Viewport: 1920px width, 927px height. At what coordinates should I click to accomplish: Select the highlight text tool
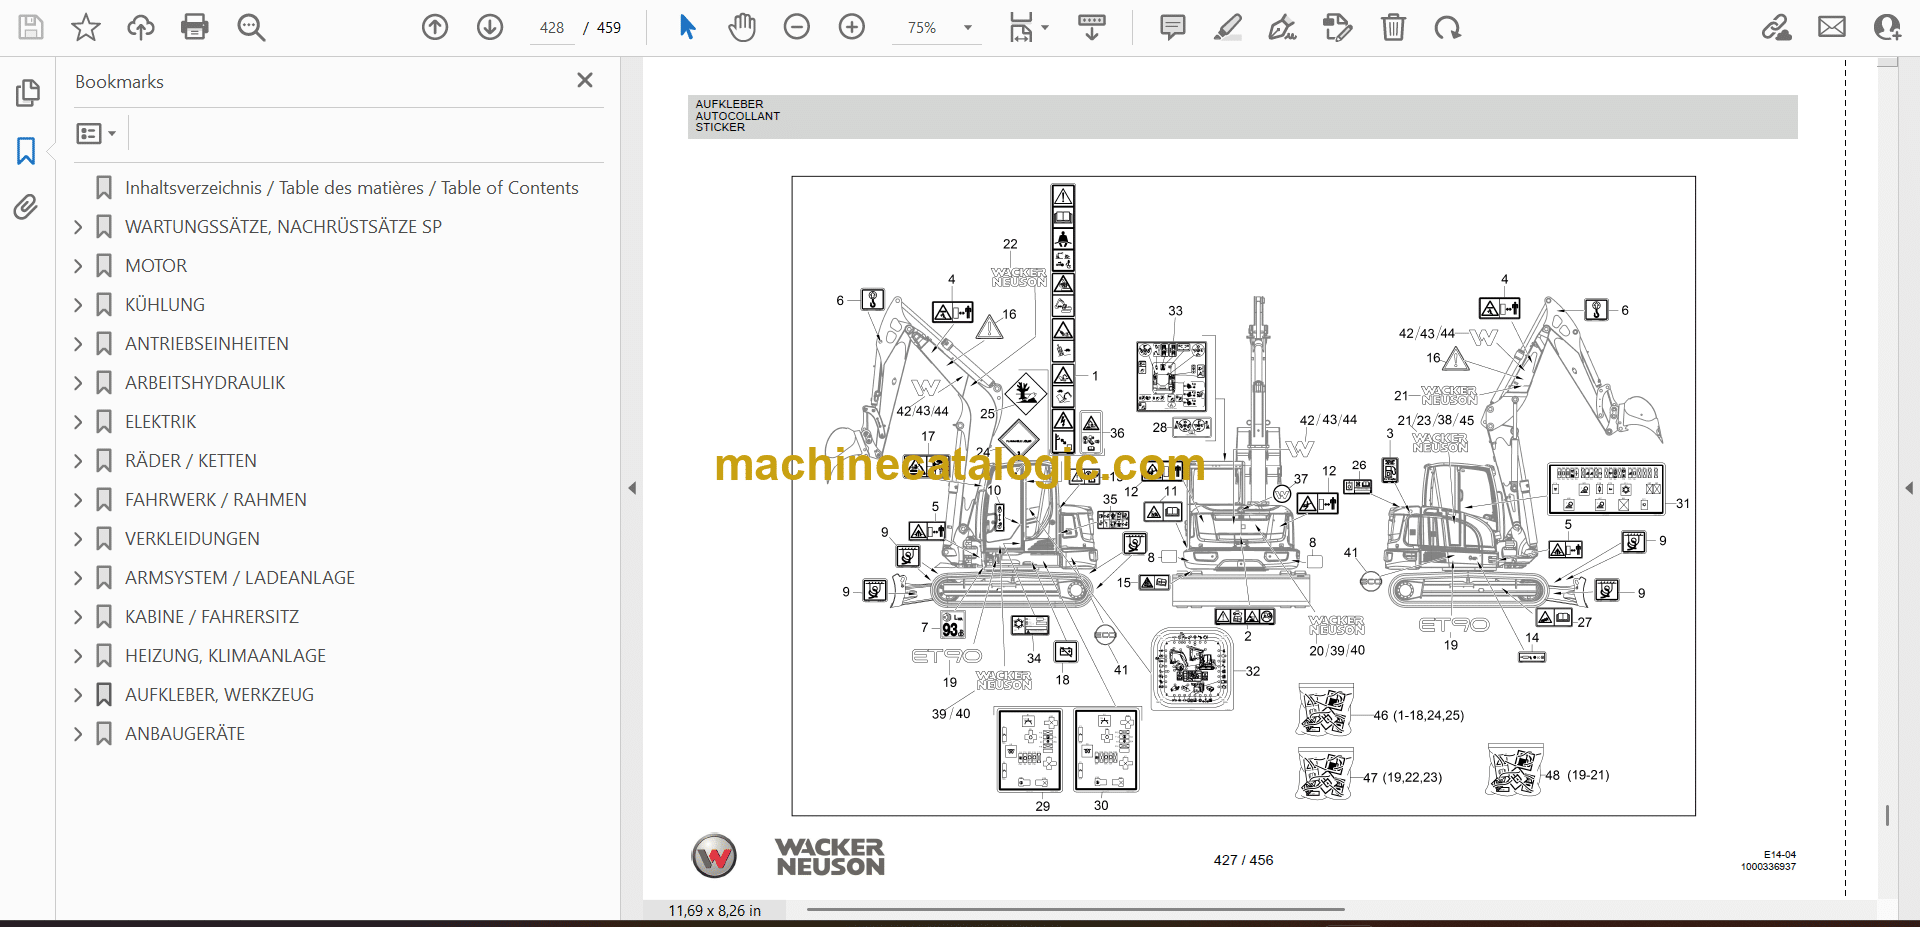click(1228, 27)
